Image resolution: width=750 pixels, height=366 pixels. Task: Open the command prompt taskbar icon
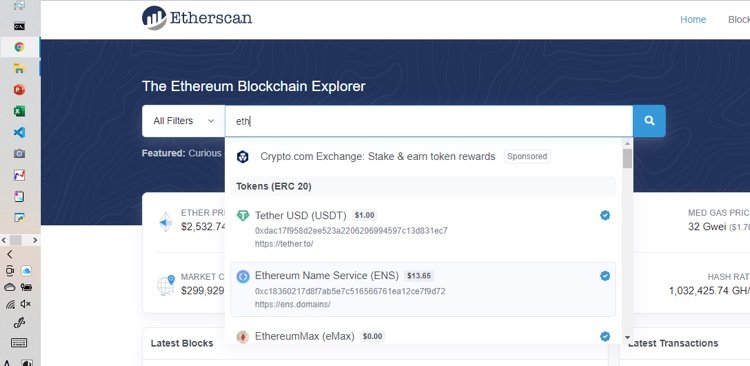(x=19, y=26)
